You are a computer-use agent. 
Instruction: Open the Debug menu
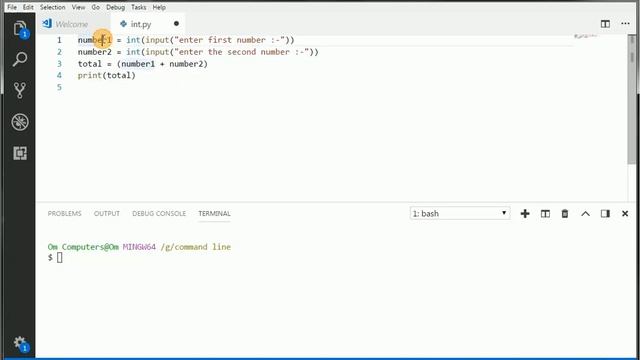pyautogui.click(x=116, y=7)
